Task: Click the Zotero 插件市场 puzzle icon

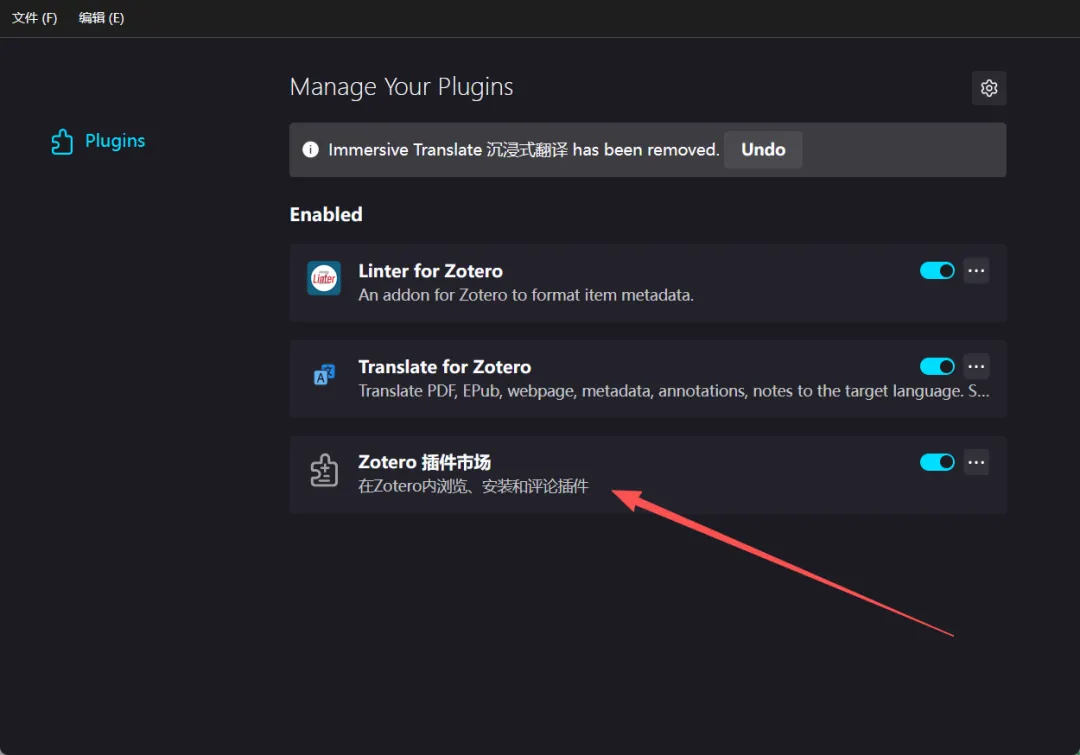Action: tap(324, 470)
